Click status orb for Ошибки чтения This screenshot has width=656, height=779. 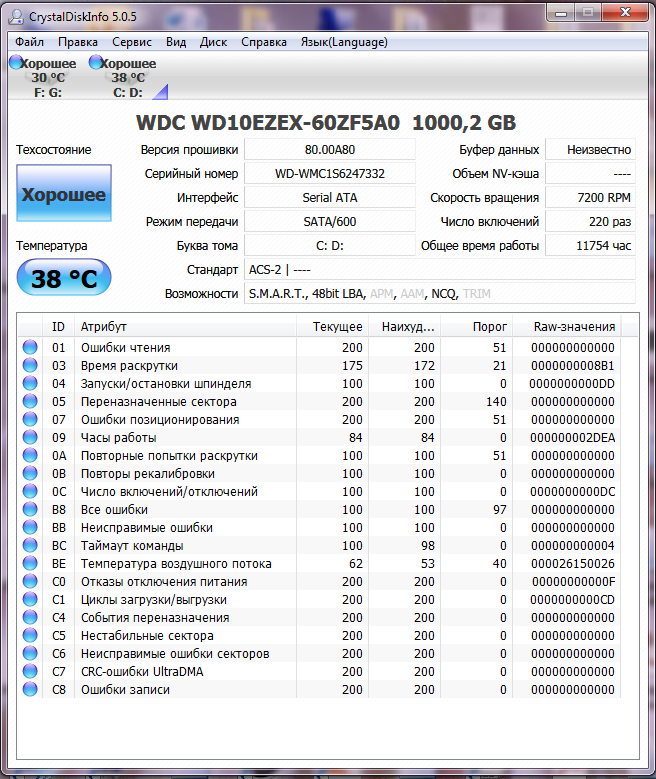pyautogui.click(x=30, y=347)
